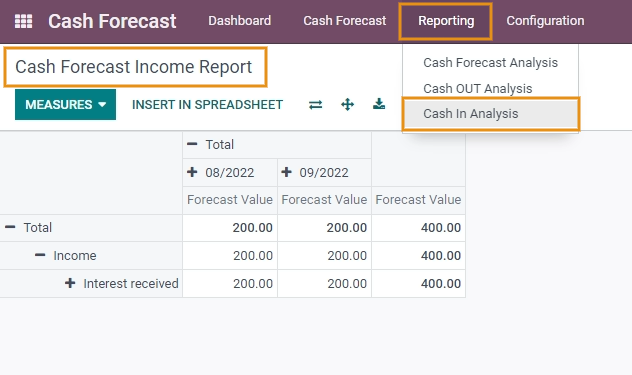632x375 pixels.
Task: Click INSERT IN SPREADSHEET button
Action: (x=207, y=105)
